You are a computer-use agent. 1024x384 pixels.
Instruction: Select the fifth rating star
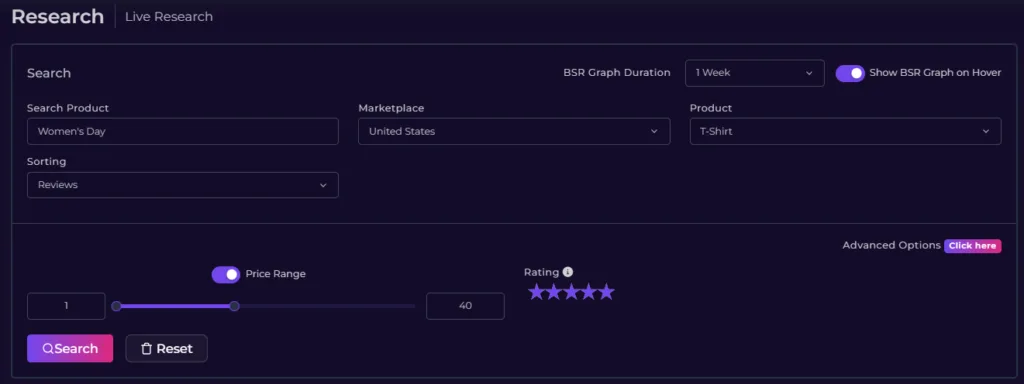pos(607,292)
